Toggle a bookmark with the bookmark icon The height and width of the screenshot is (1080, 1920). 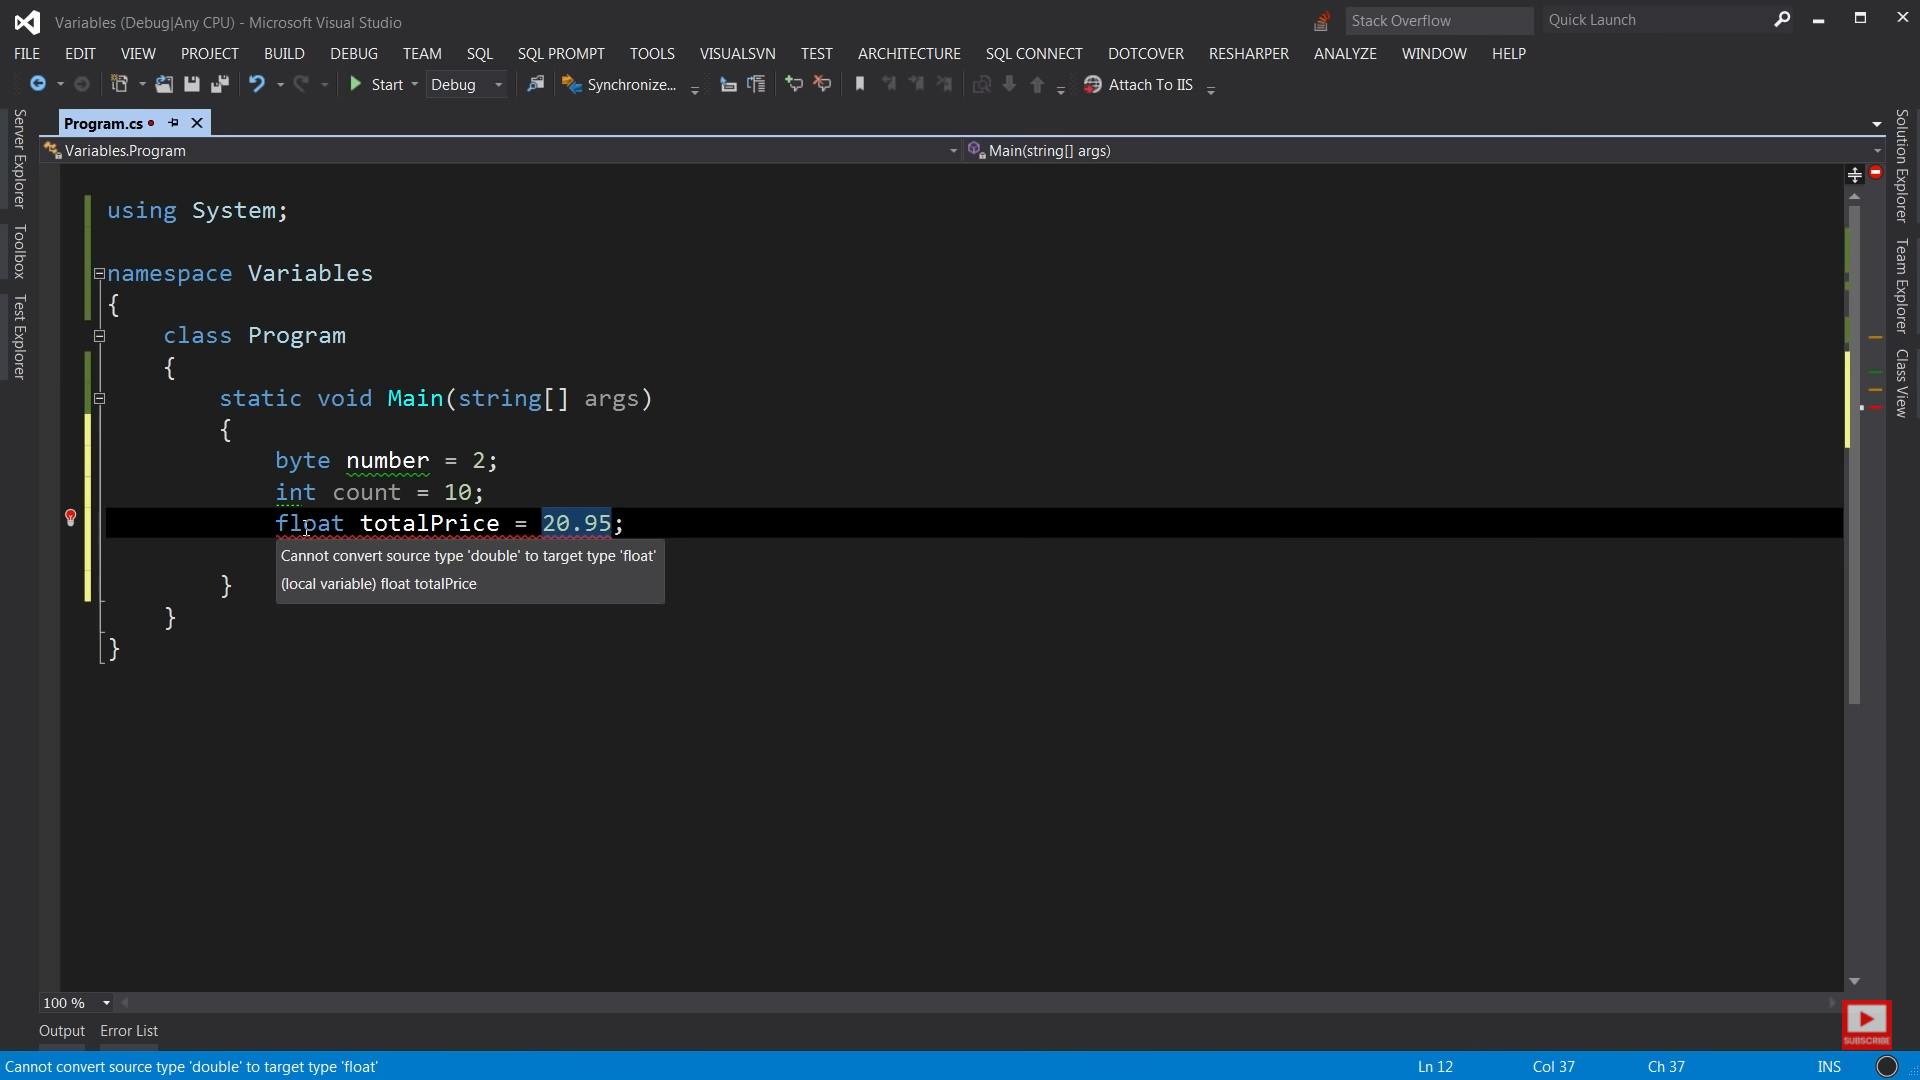860,85
